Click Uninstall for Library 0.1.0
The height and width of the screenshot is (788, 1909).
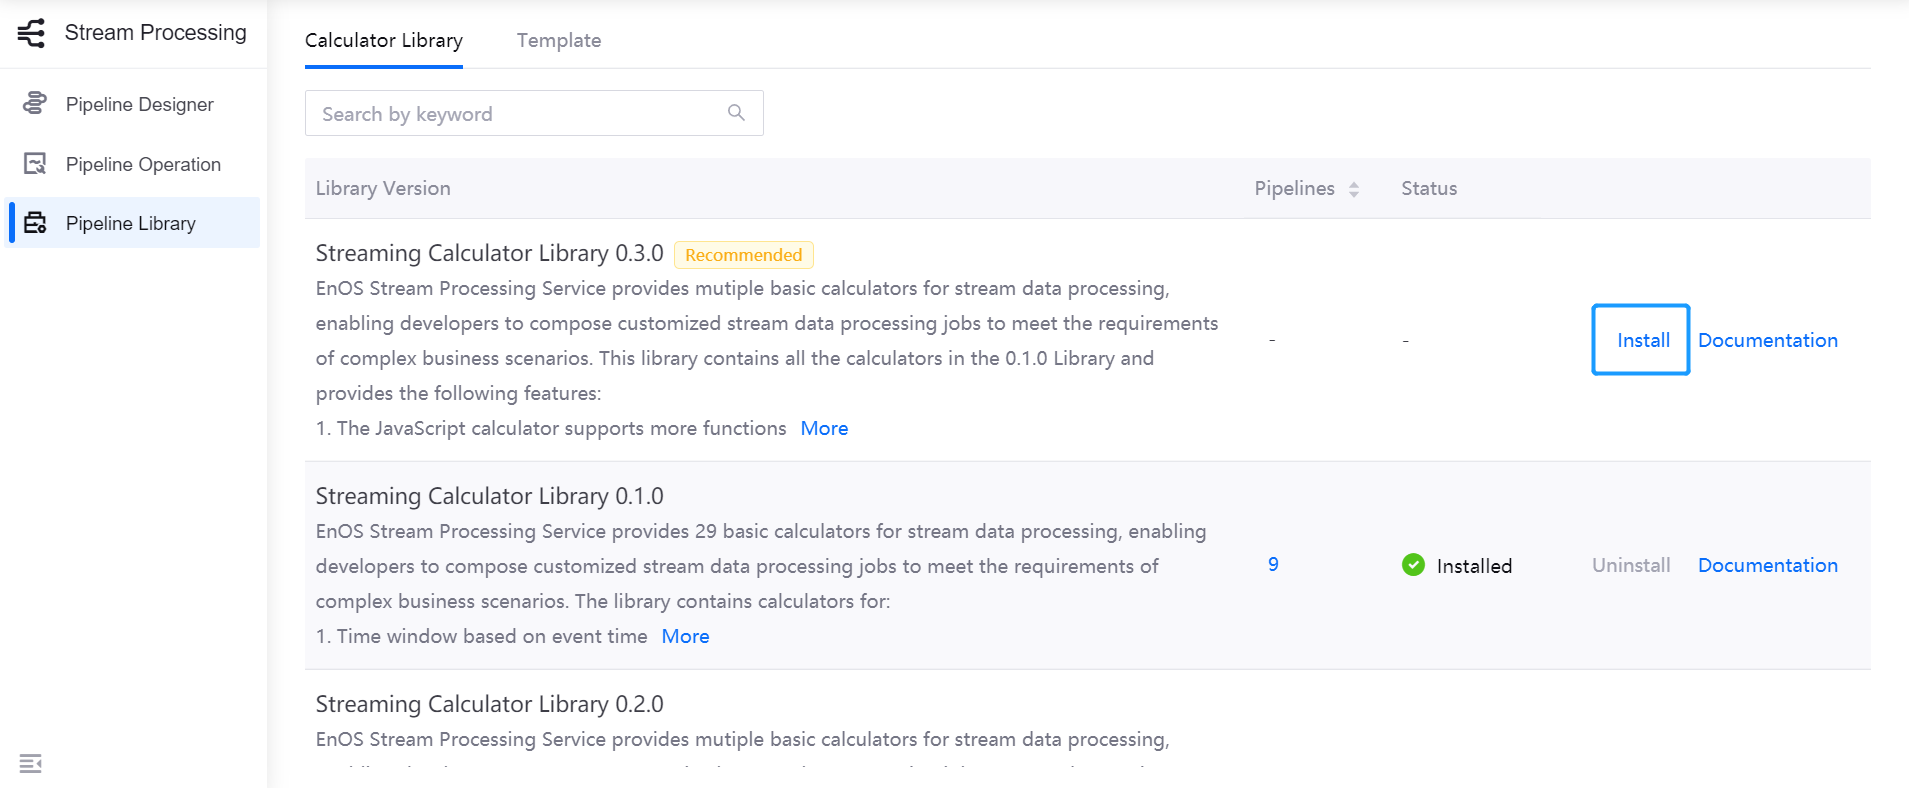[x=1631, y=565]
